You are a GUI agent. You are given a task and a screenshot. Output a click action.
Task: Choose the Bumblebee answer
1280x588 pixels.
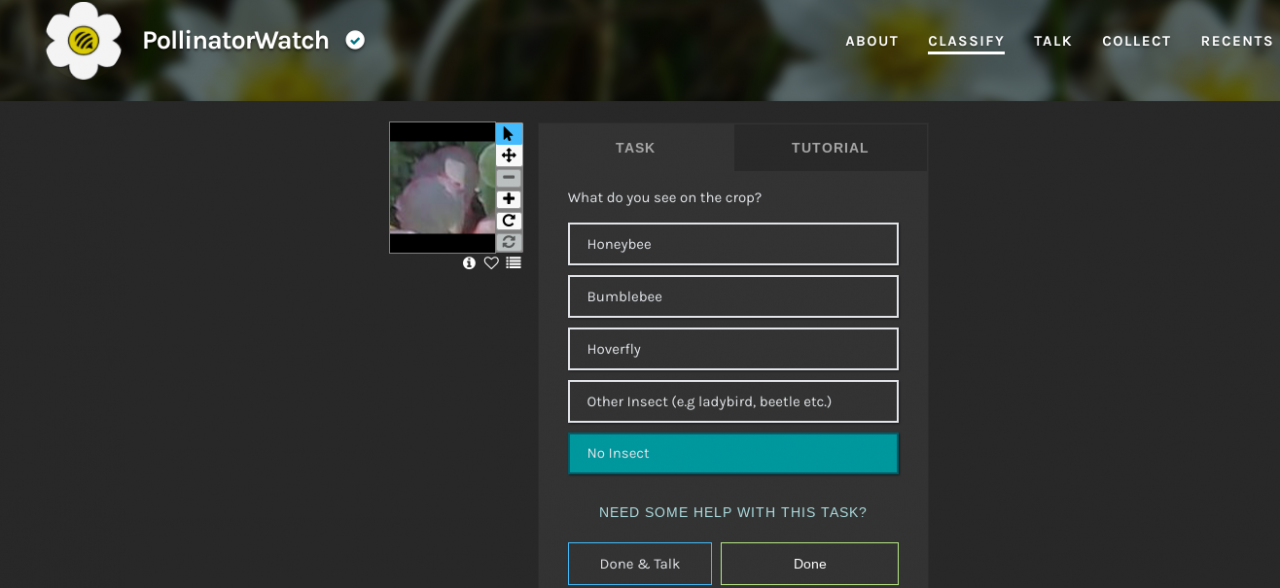(733, 296)
